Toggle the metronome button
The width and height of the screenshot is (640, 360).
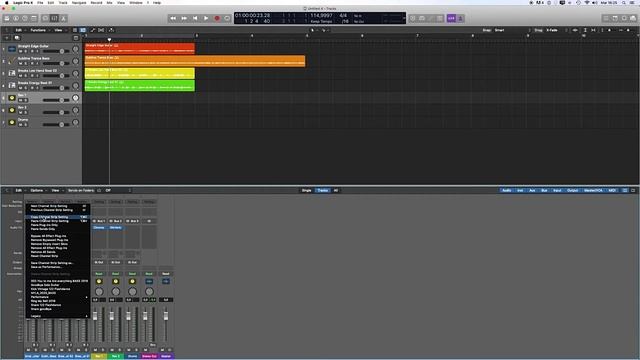coord(460,18)
